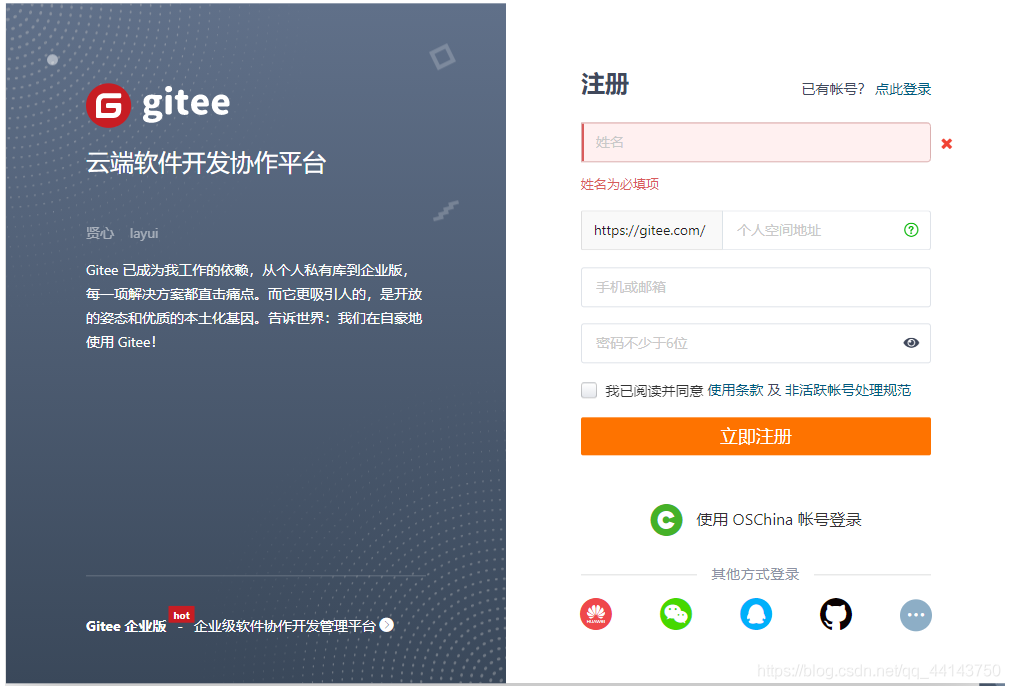This screenshot has height=689, width=1010.
Task: Click the OSChina green logo icon
Action: pos(666,520)
